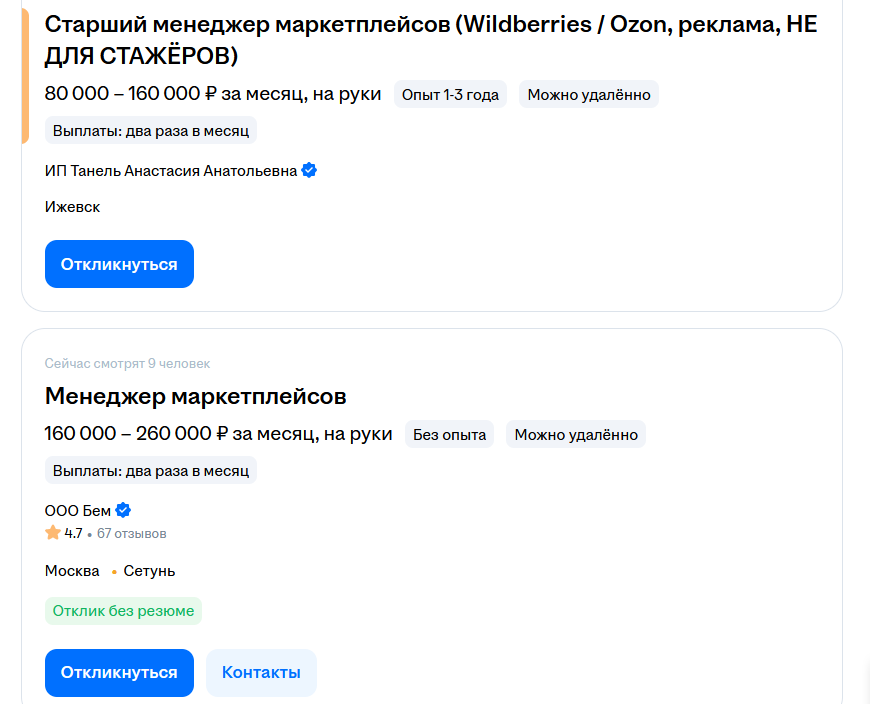This screenshot has width=870, height=704.
Task: Open the 67 отзывов reviews link
Action: pyautogui.click(x=130, y=532)
